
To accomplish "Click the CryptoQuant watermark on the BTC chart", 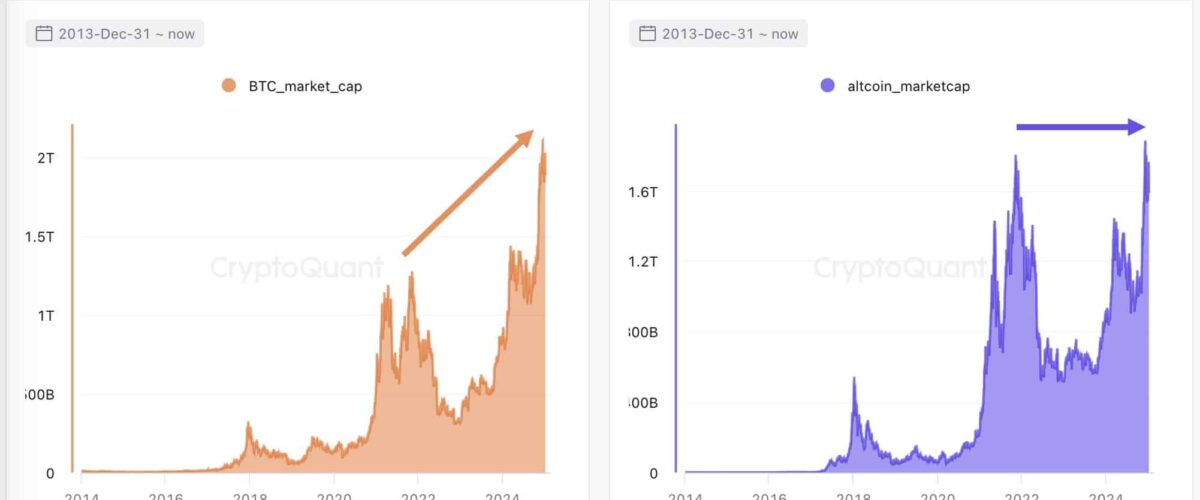I will [x=296, y=268].
